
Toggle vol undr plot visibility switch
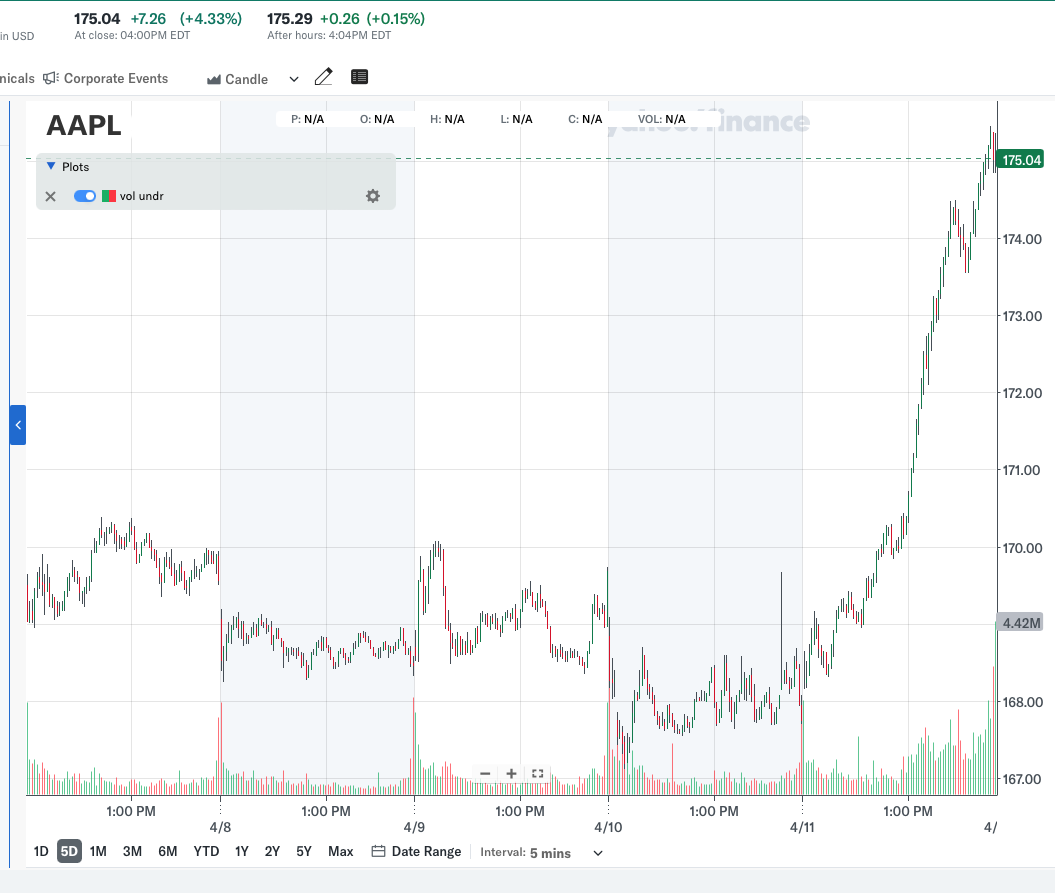(85, 196)
